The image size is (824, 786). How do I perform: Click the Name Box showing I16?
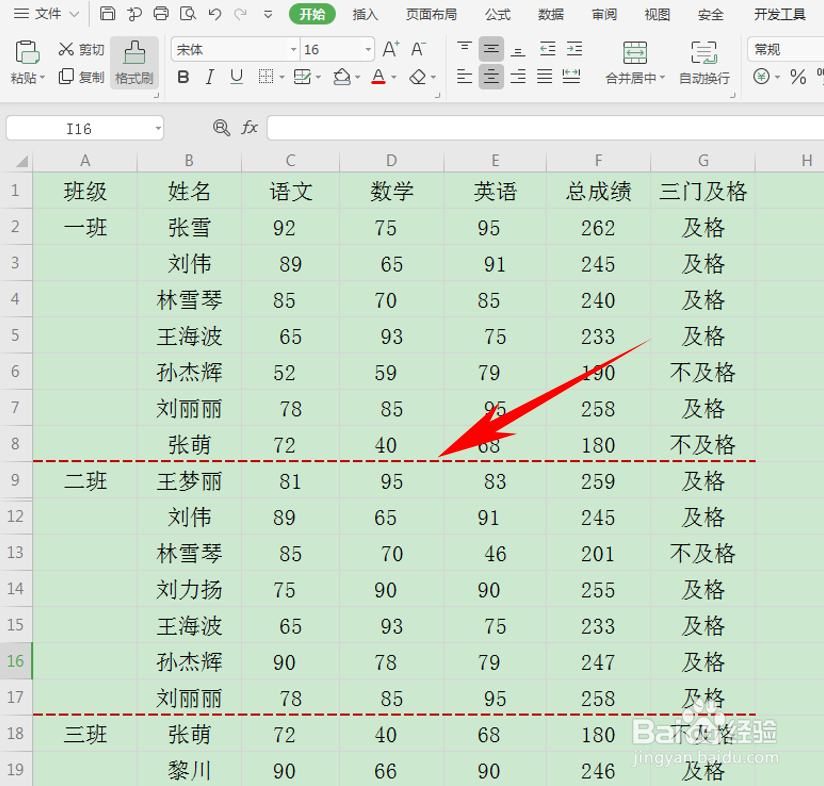[79, 128]
